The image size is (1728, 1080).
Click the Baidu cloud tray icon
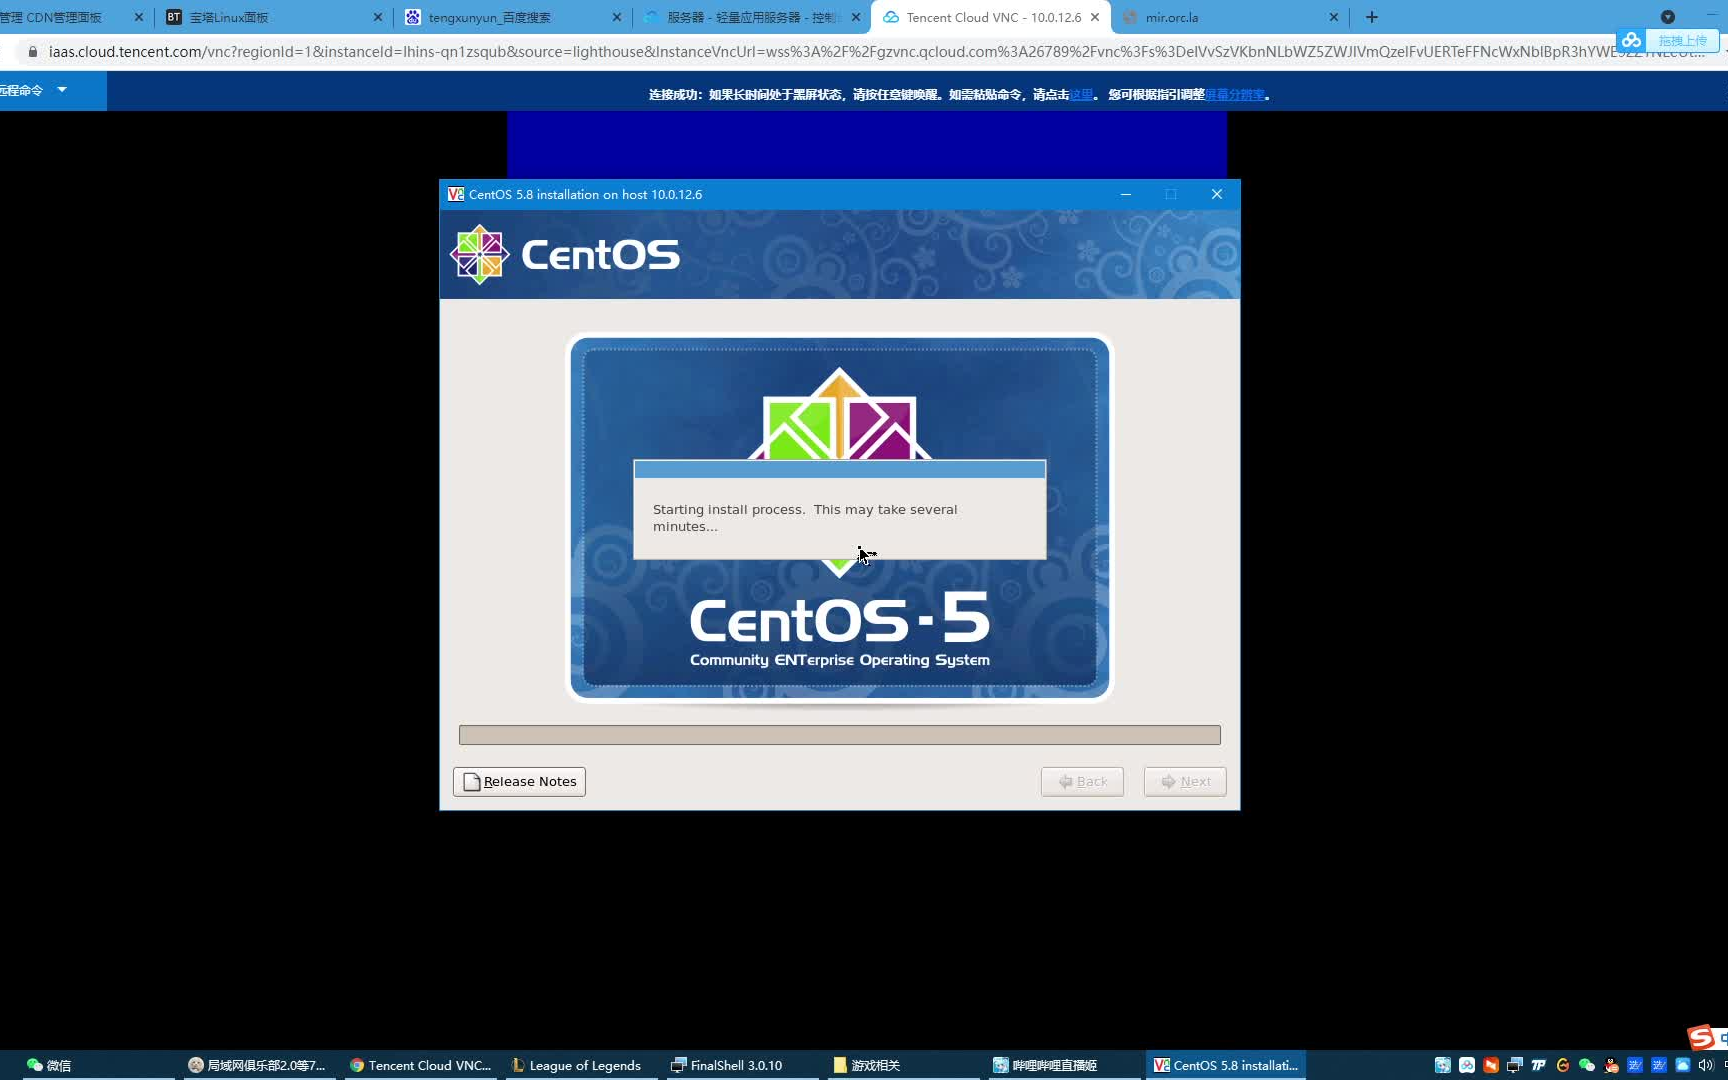1467,1065
